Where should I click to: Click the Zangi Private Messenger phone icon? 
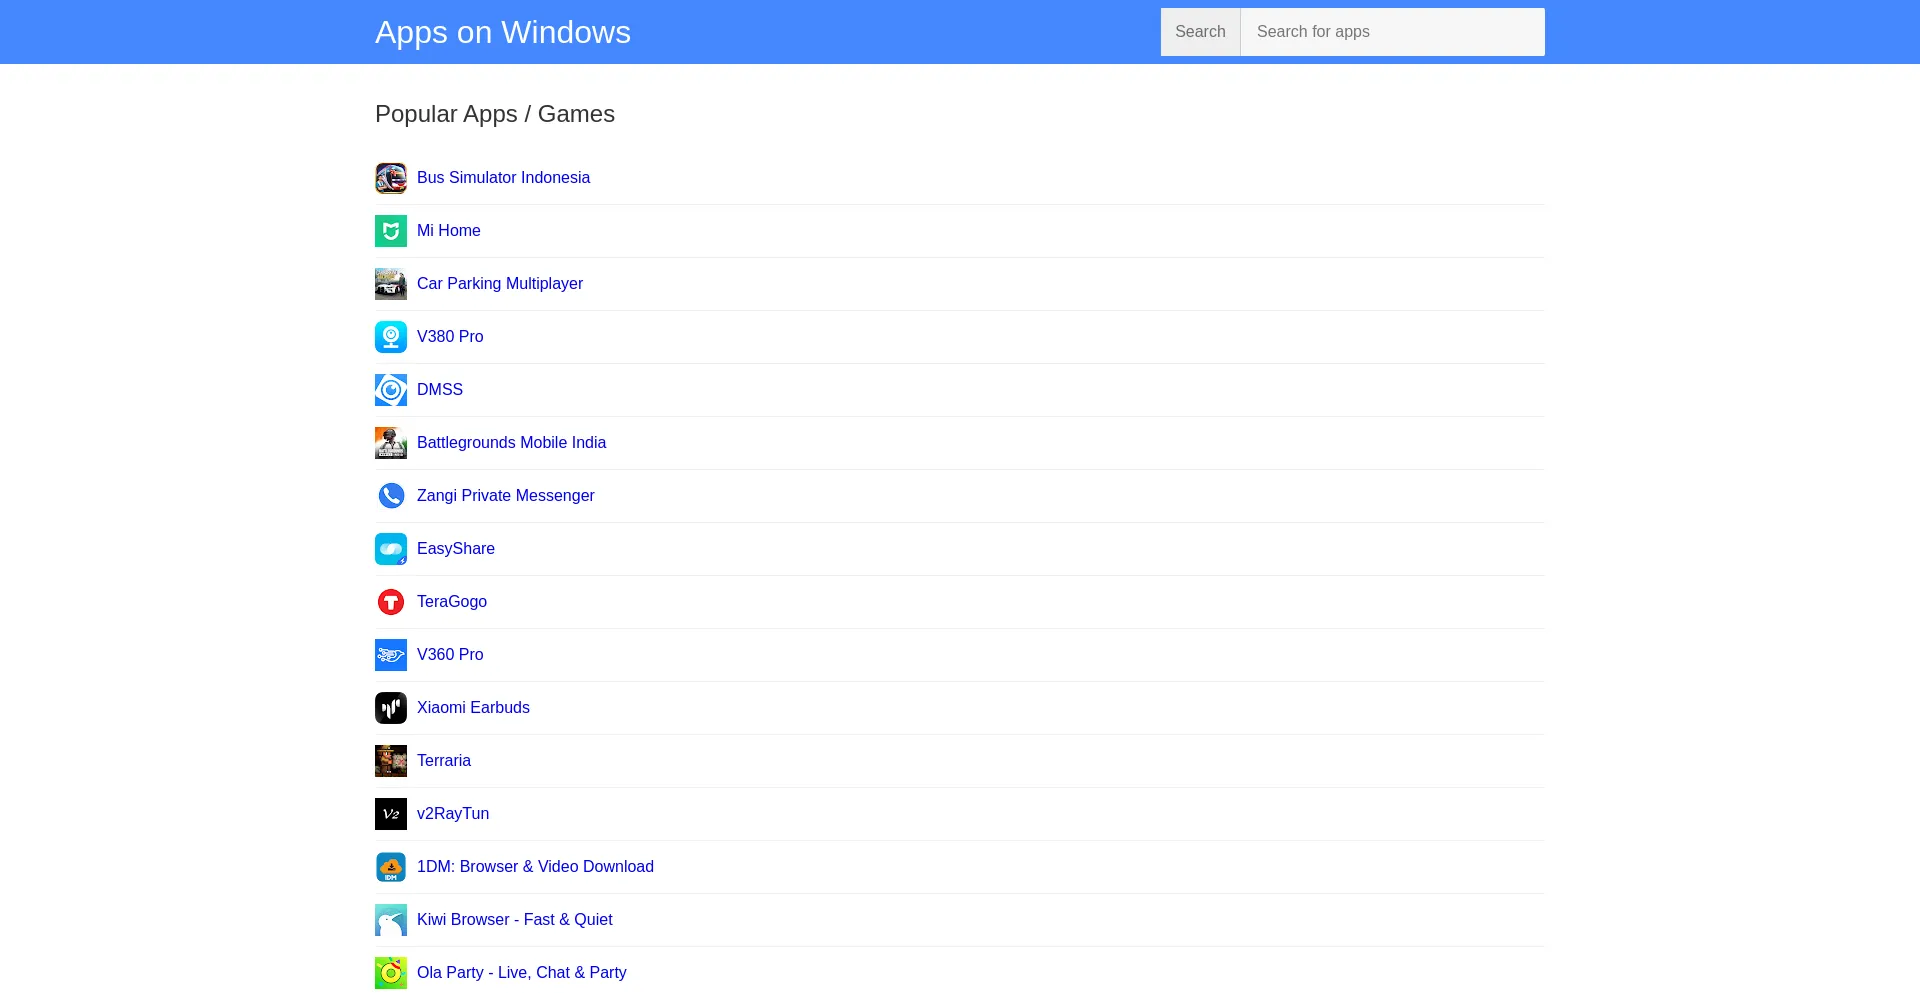(x=391, y=496)
